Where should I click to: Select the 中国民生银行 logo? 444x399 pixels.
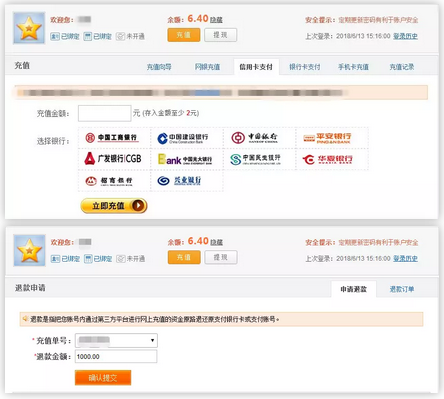click(255, 159)
